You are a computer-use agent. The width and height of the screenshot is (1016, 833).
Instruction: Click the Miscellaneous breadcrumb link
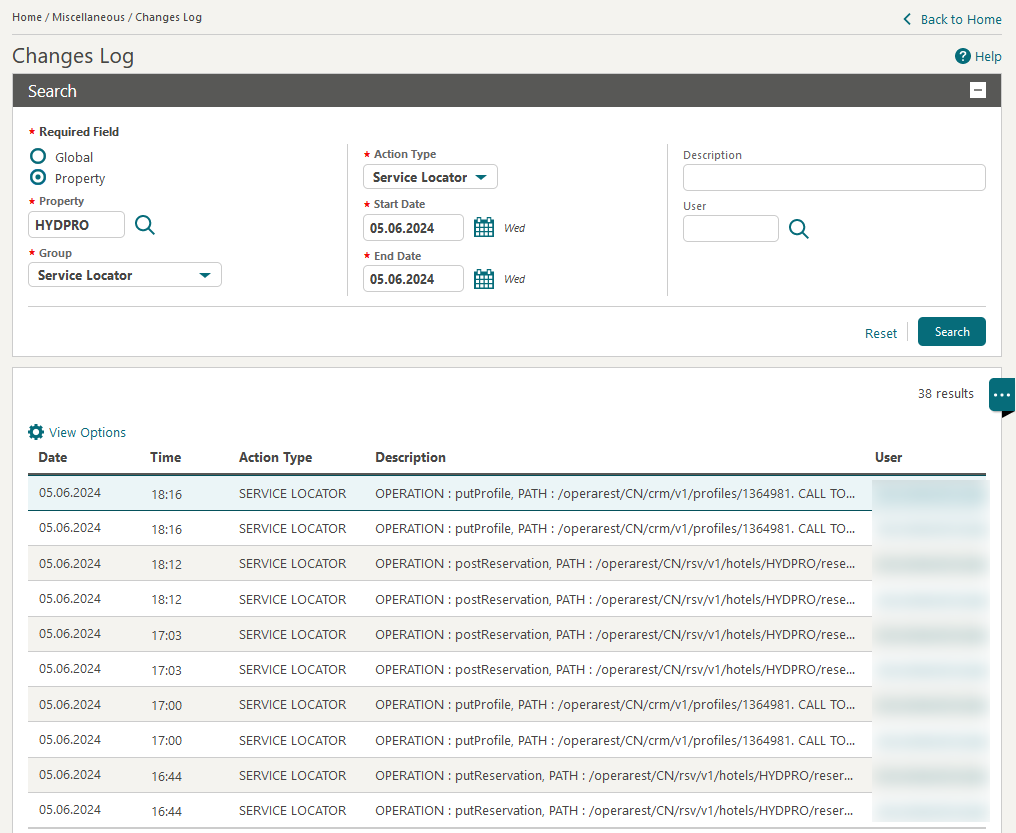(x=88, y=17)
